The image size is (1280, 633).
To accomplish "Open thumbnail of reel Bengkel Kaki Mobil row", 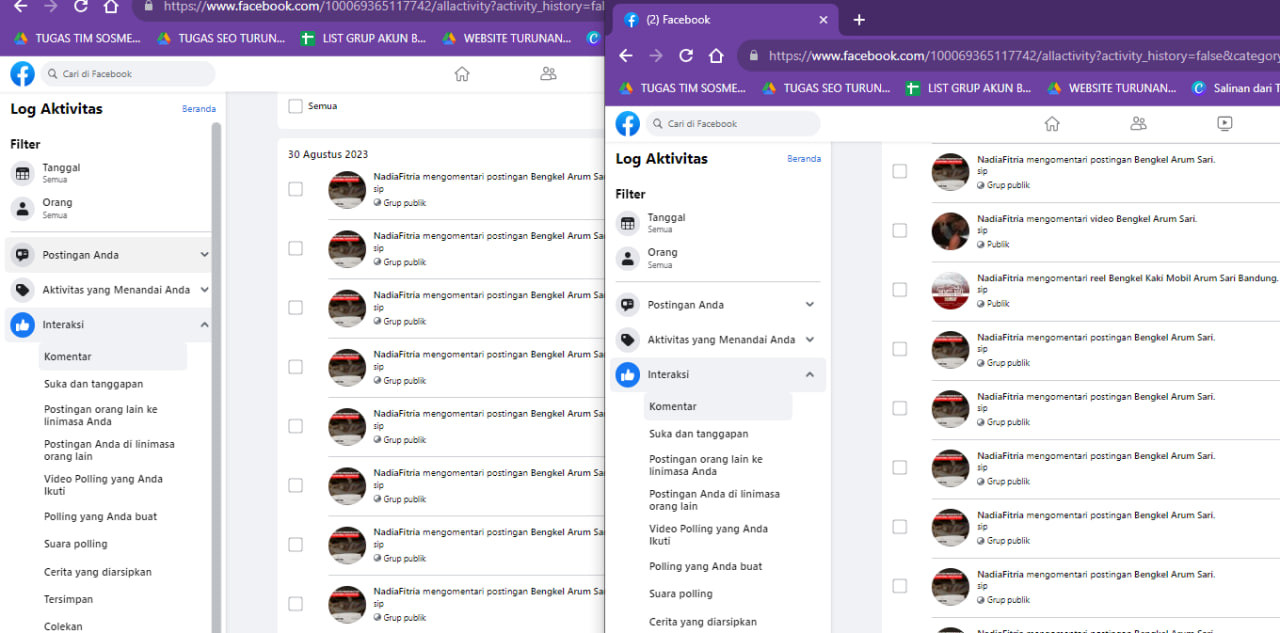I will coord(950,290).
